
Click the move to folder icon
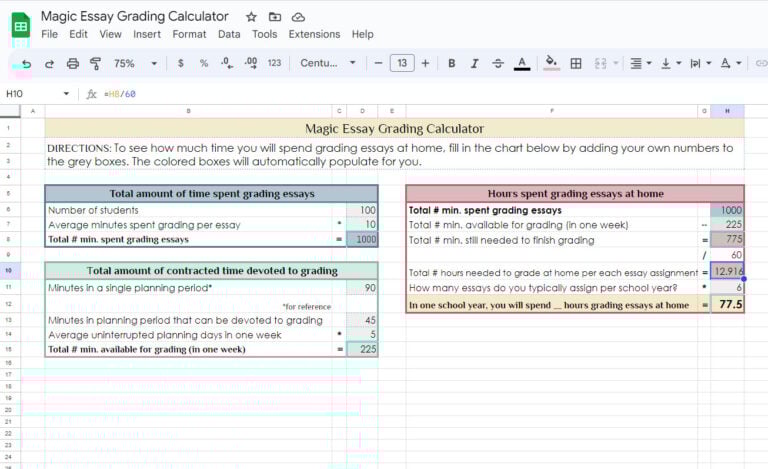pyautogui.click(x=275, y=17)
